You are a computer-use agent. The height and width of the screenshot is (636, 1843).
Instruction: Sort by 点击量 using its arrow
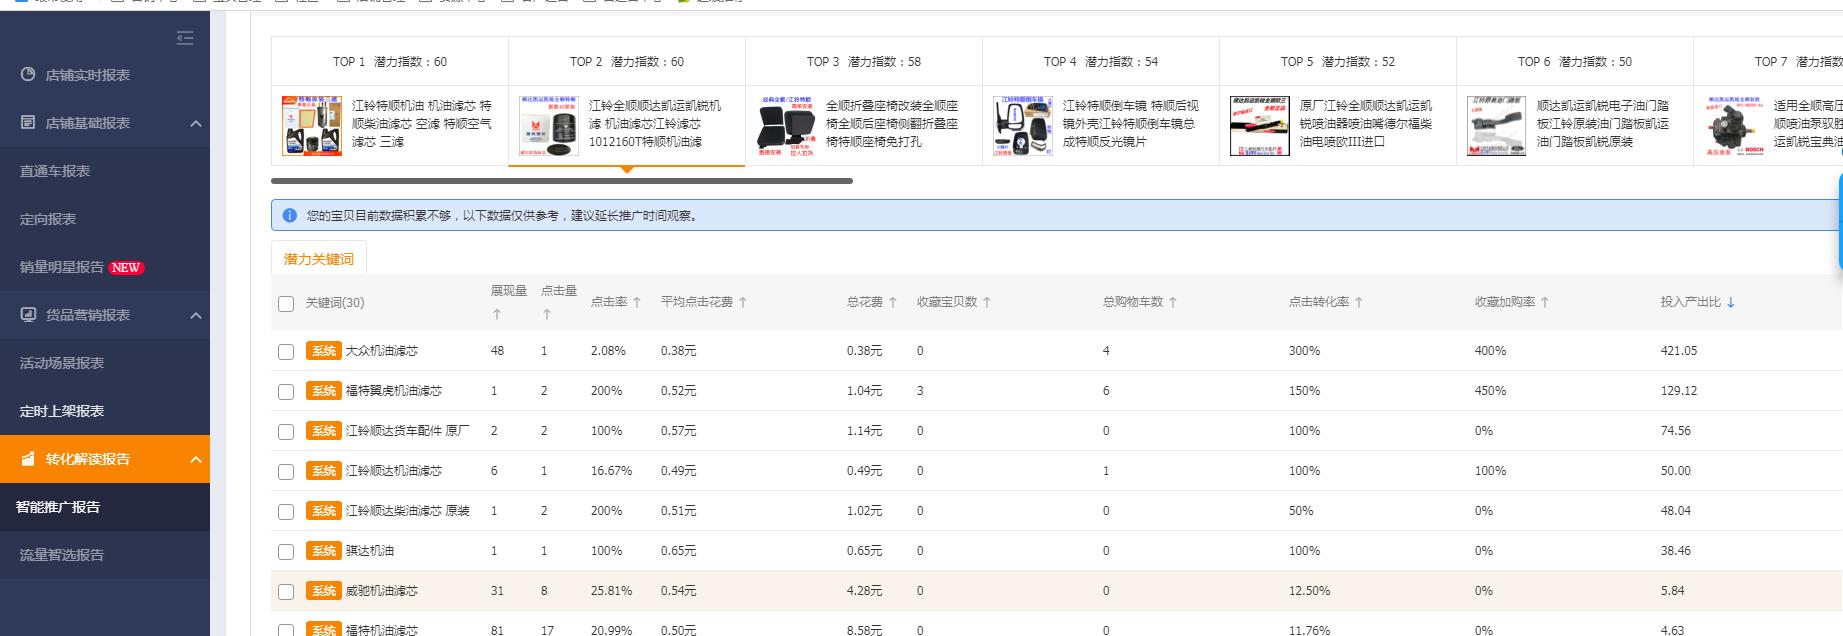coord(547,314)
